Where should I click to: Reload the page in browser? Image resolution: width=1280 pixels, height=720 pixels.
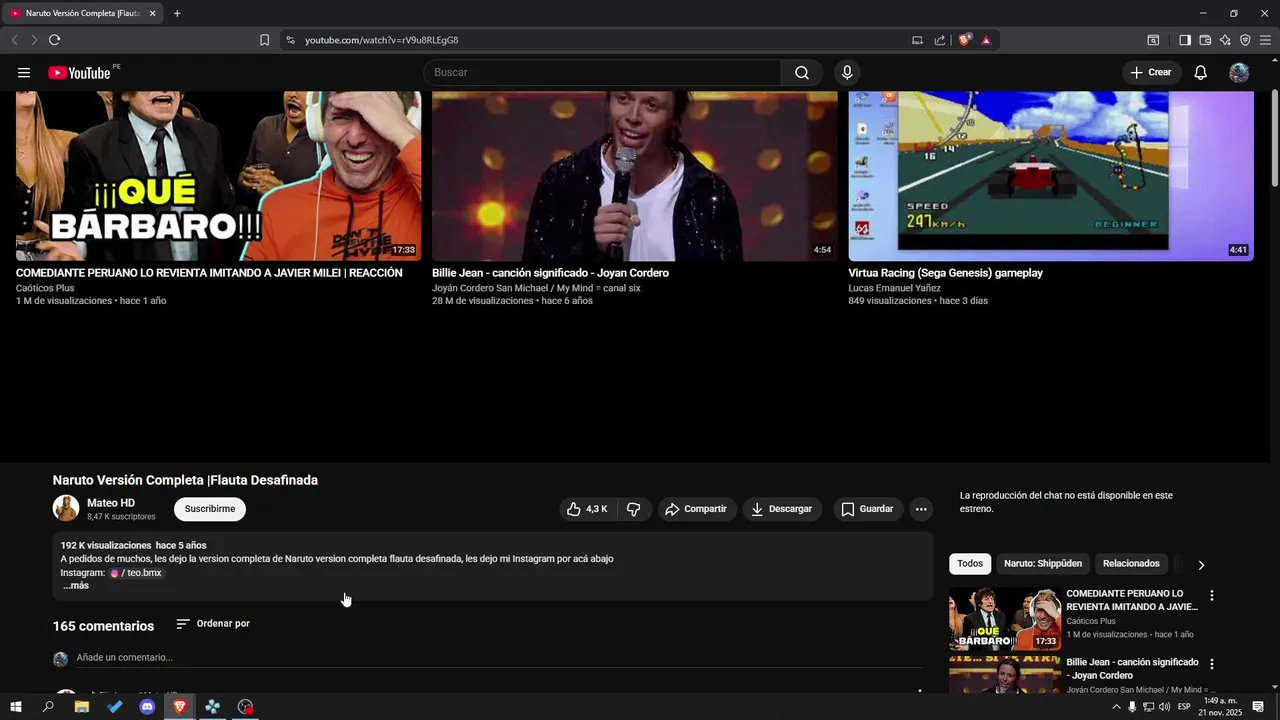coord(54,40)
